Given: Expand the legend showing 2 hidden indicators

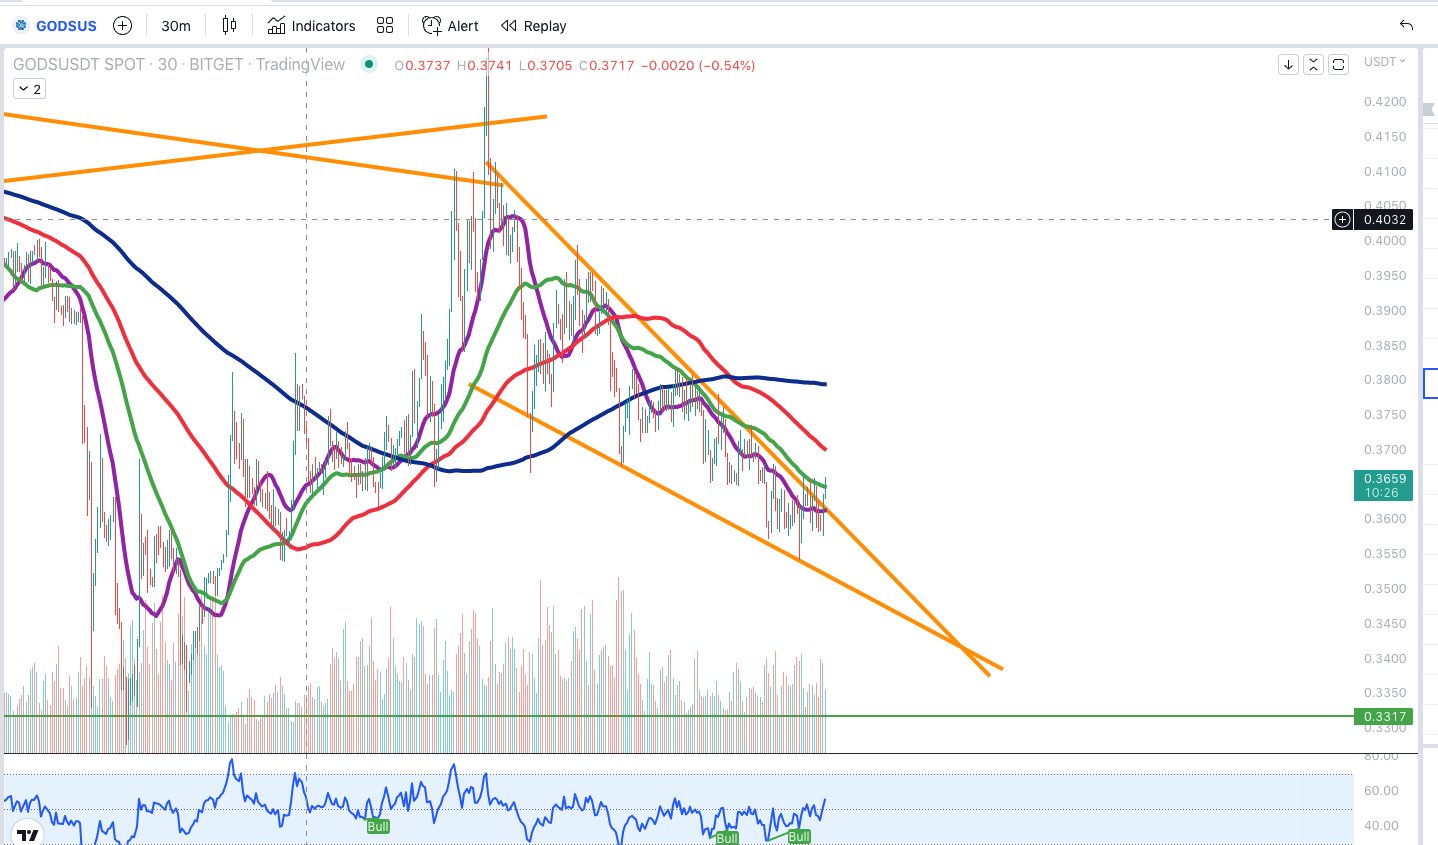Looking at the screenshot, I should click(x=29, y=88).
